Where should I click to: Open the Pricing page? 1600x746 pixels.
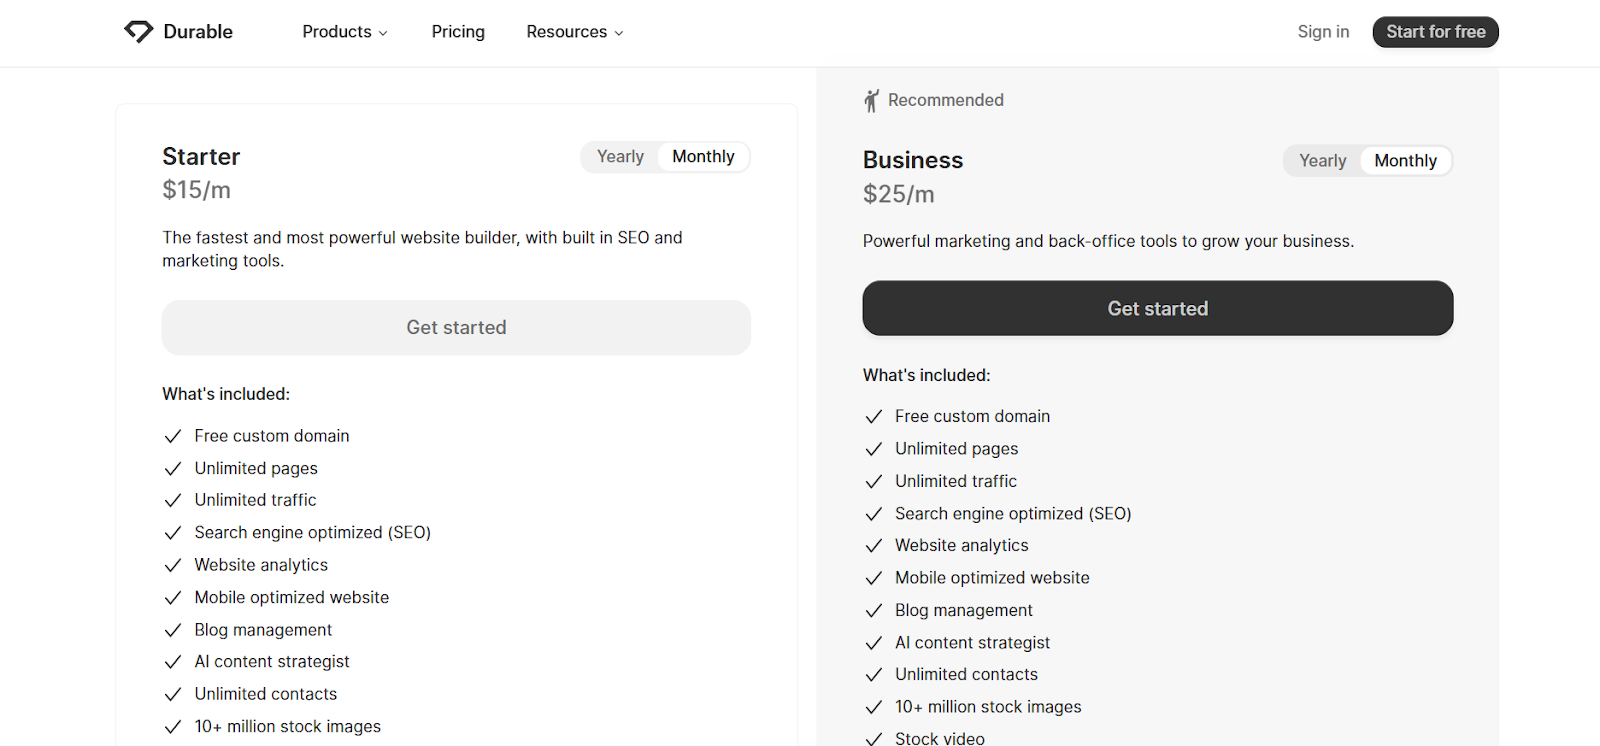click(x=458, y=32)
